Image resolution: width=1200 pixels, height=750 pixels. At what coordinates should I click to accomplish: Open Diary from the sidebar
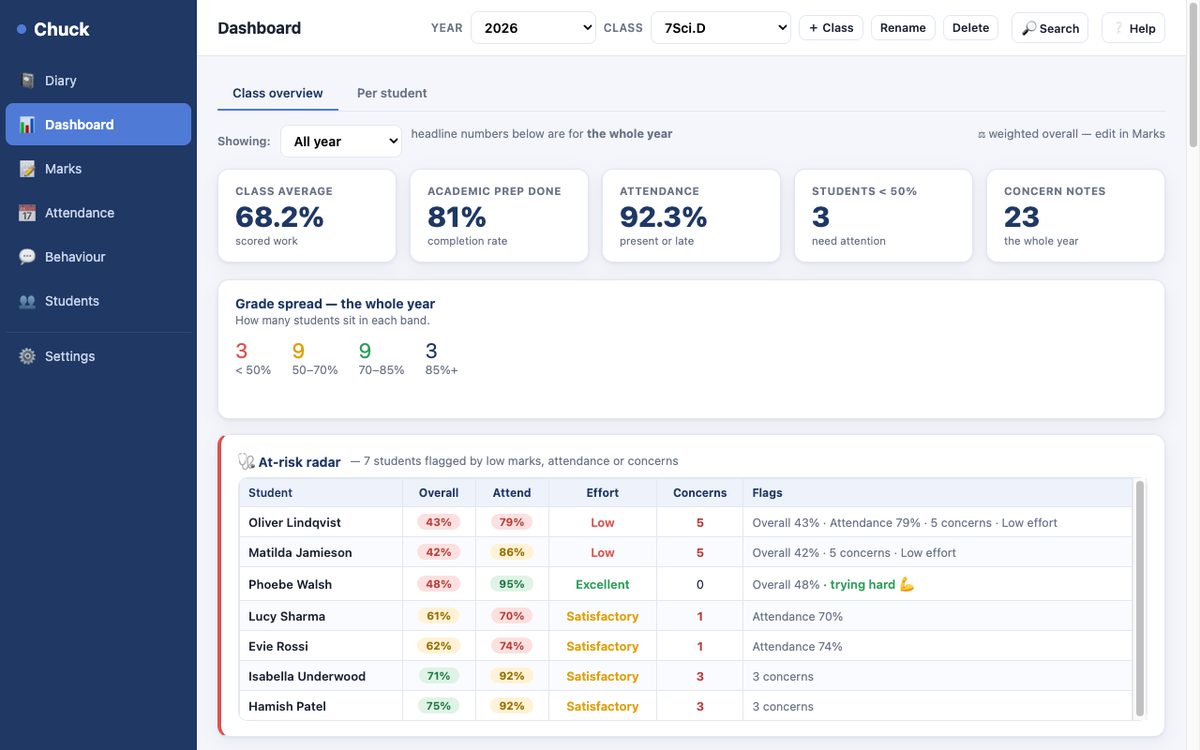98,81
